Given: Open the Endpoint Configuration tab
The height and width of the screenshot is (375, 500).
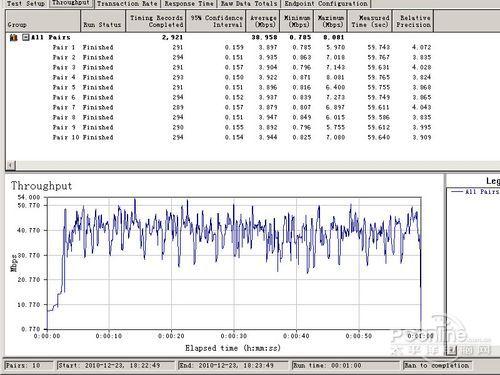Looking at the screenshot, I should coord(326,4).
